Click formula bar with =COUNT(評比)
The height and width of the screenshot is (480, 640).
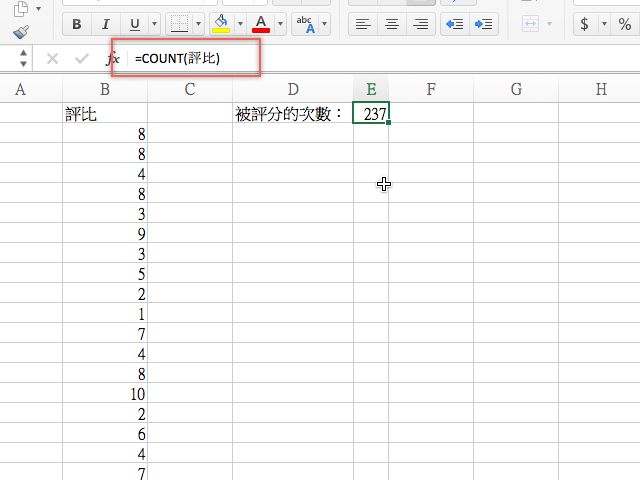[x=384, y=59]
